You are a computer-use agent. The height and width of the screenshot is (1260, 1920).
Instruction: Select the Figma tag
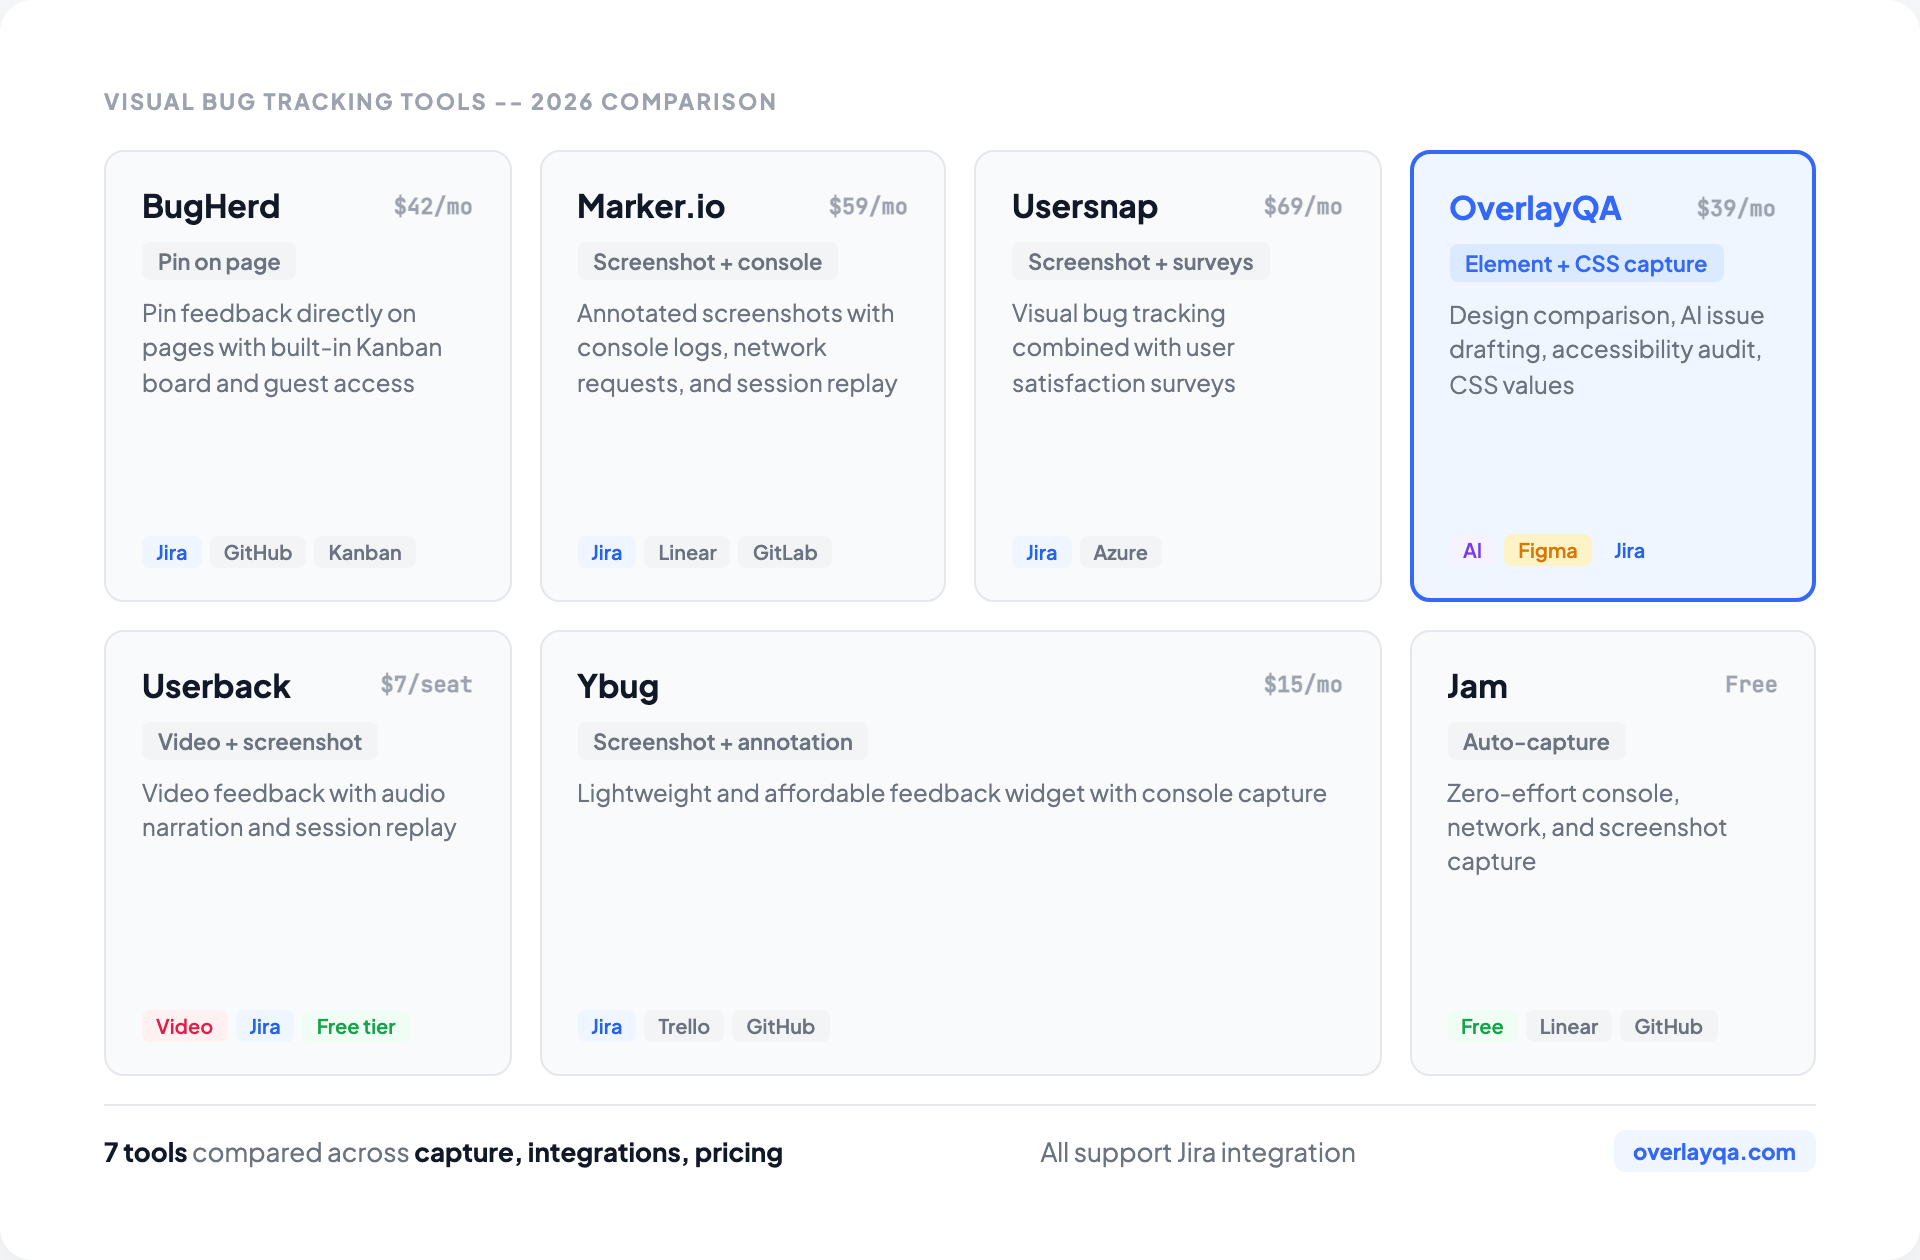(x=1547, y=550)
